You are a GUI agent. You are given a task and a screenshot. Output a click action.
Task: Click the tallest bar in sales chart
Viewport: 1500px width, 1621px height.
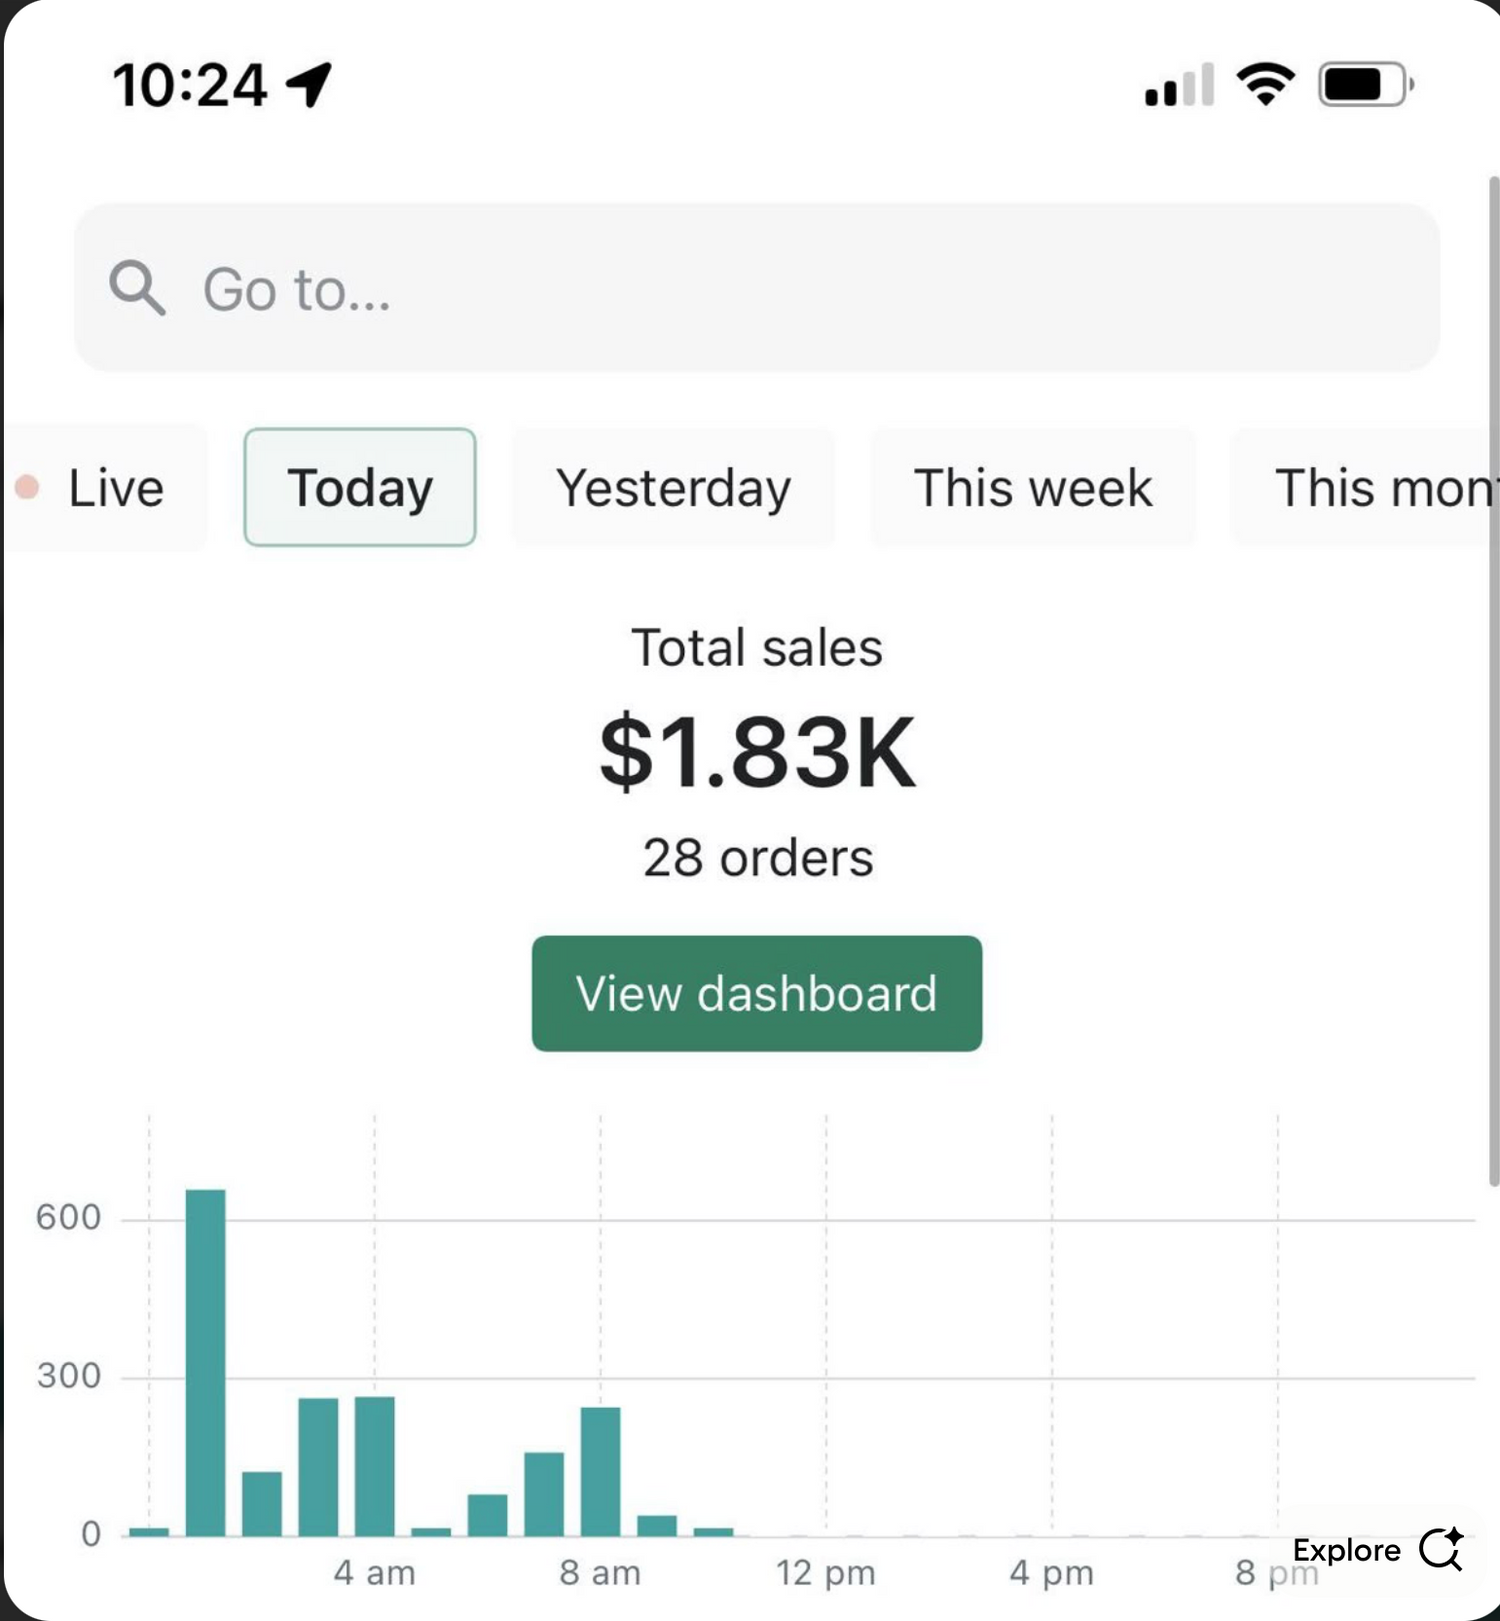(x=206, y=1362)
